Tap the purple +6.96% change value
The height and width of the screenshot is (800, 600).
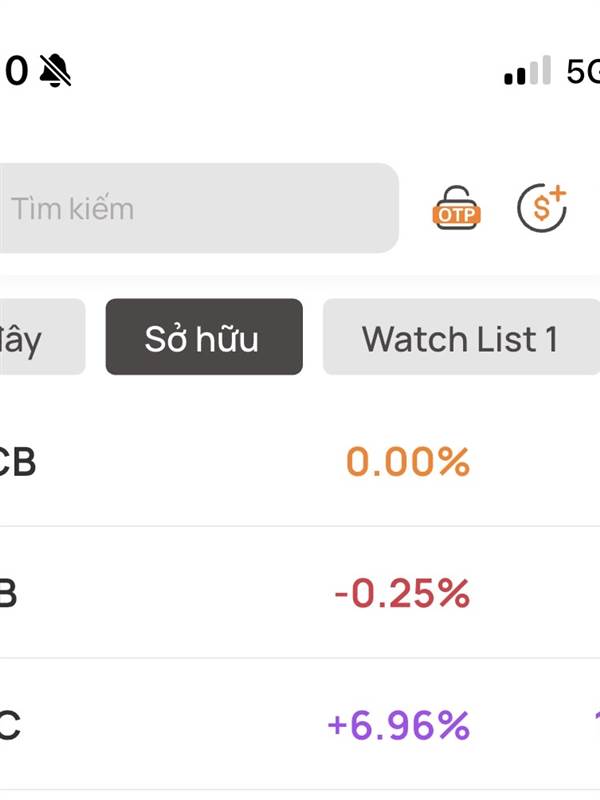click(398, 725)
